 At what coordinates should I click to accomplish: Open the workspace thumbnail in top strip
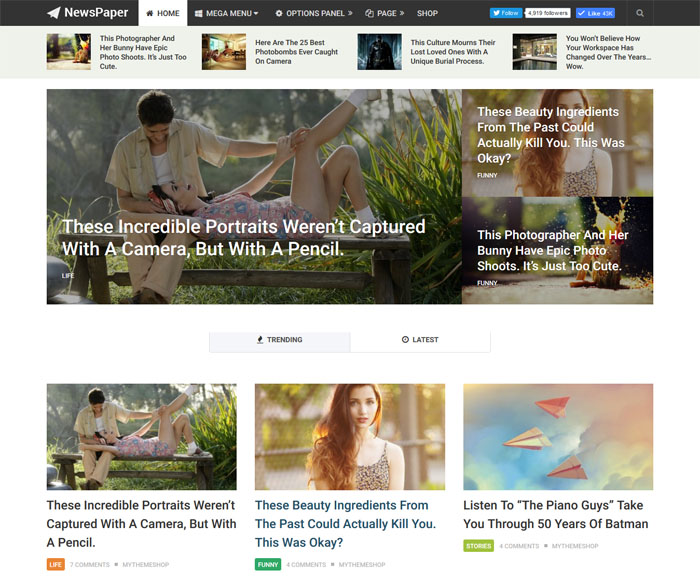[x=534, y=51]
